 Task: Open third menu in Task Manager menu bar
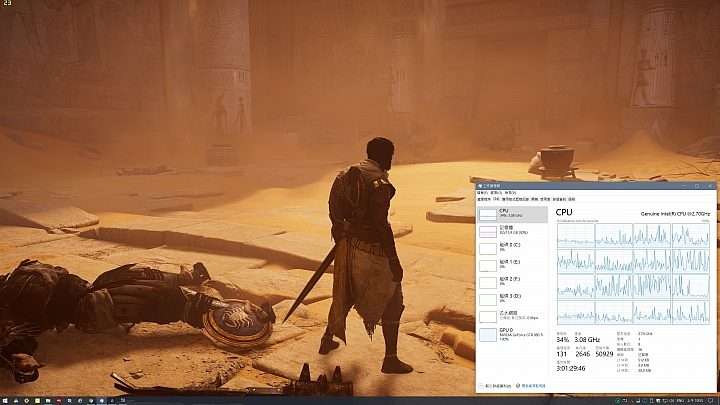pos(510,193)
